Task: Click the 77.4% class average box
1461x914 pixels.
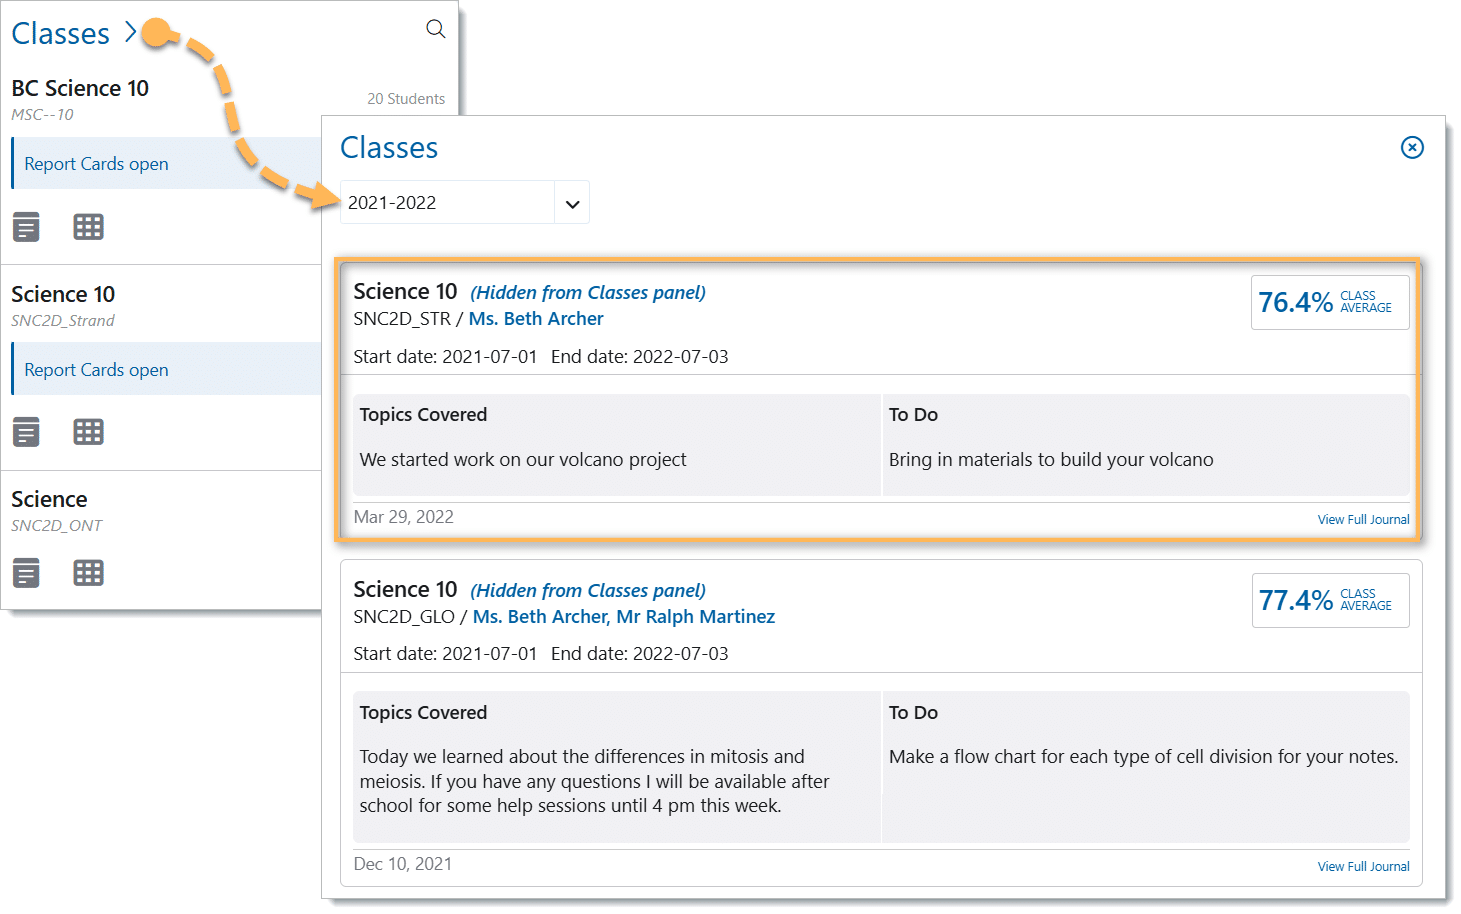Action: point(1329,600)
